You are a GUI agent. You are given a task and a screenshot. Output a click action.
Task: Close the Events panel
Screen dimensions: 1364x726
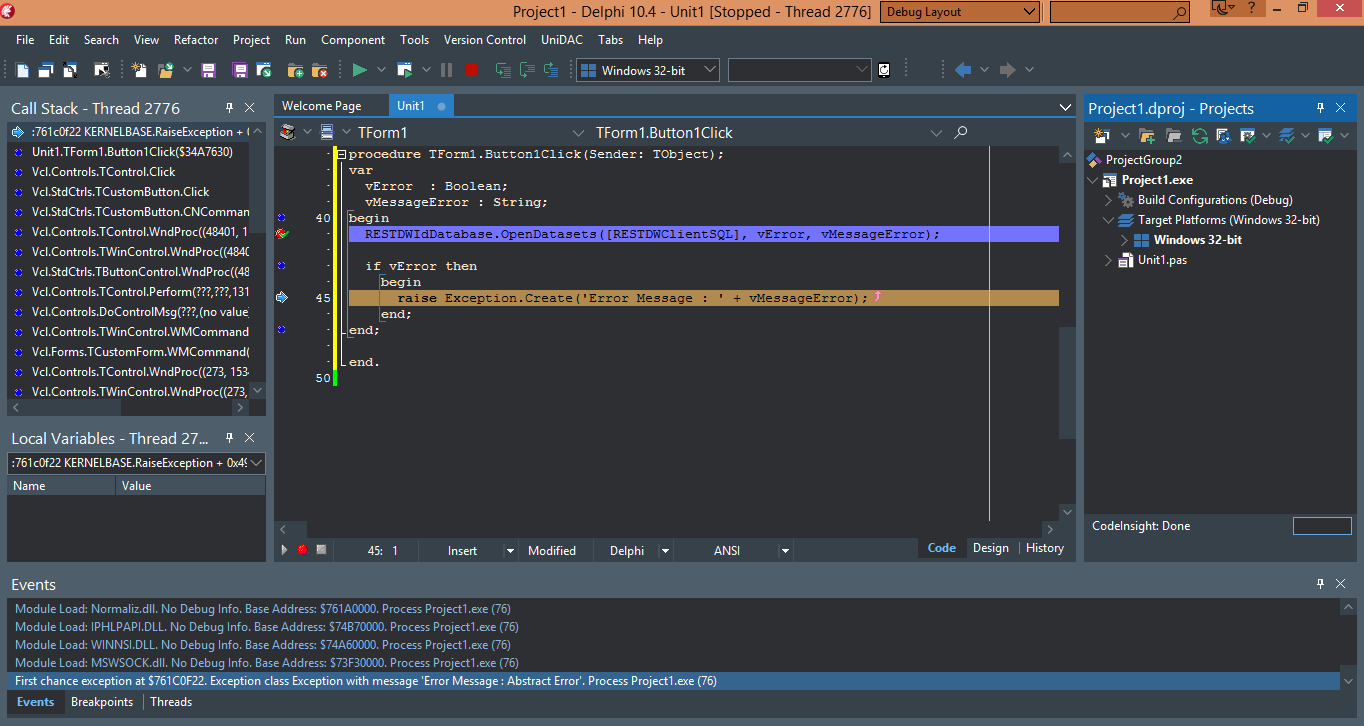[1341, 584]
